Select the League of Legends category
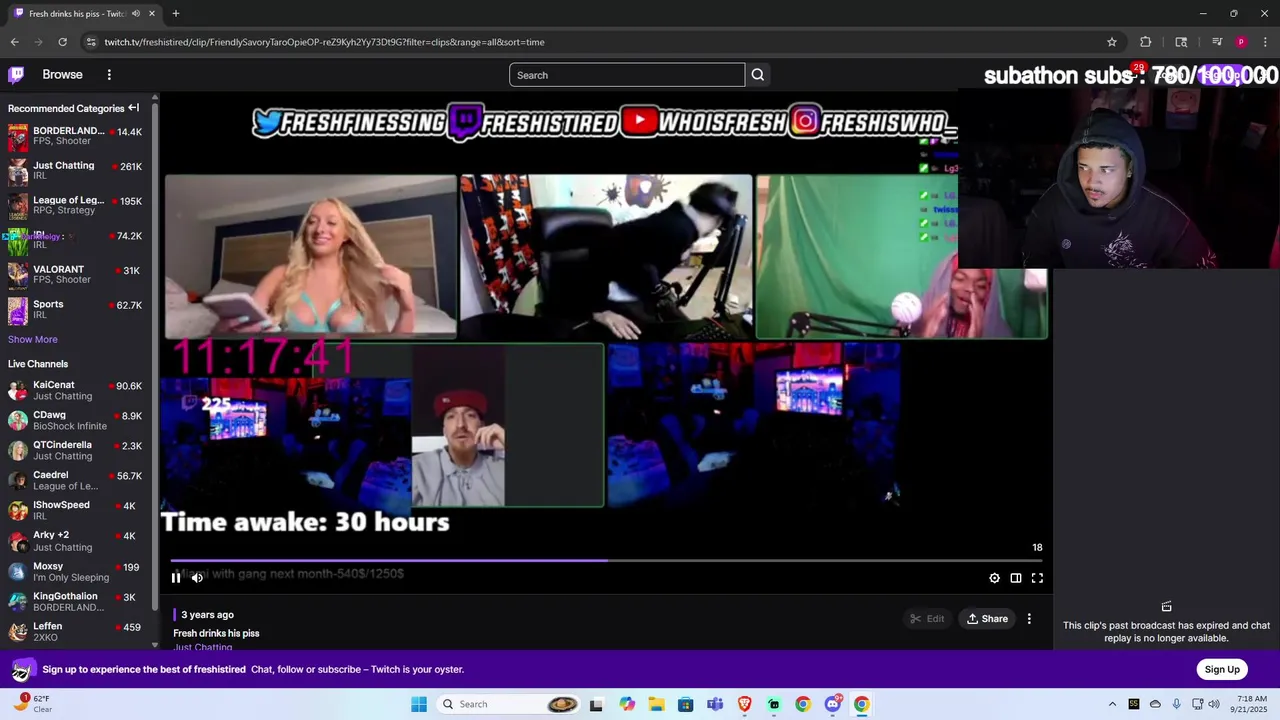Viewport: 1280px width, 720px height. (76, 206)
